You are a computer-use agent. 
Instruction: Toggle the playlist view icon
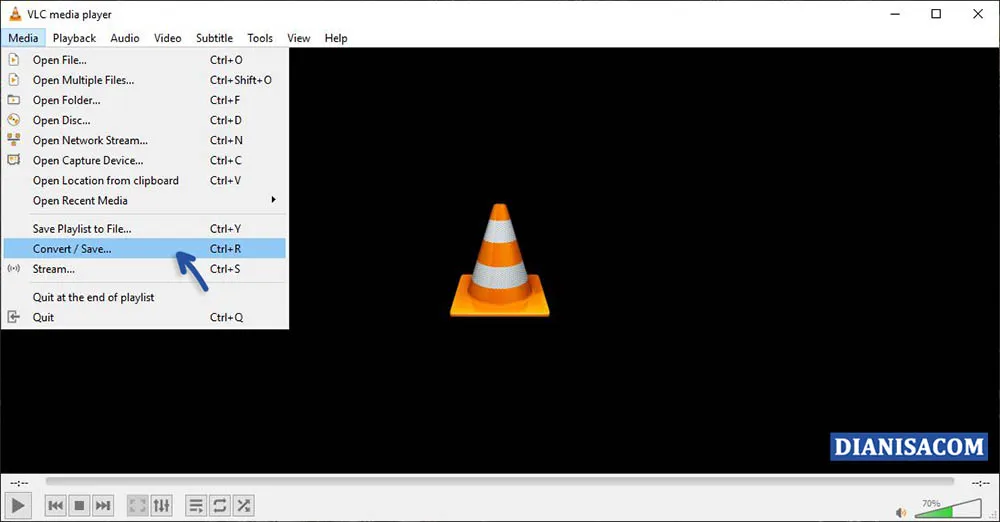[196, 506]
